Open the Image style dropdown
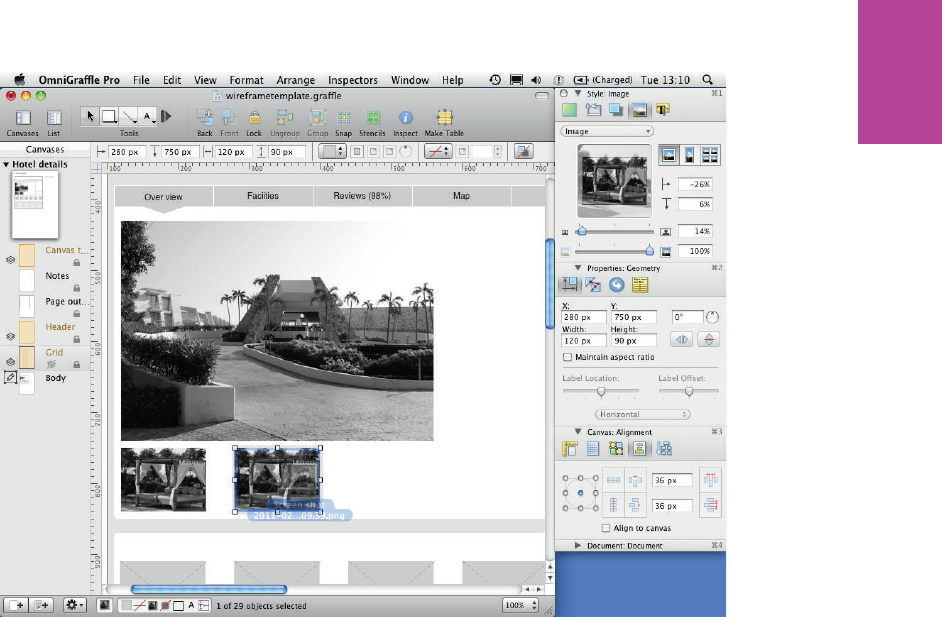942x617 pixels. [x=606, y=131]
